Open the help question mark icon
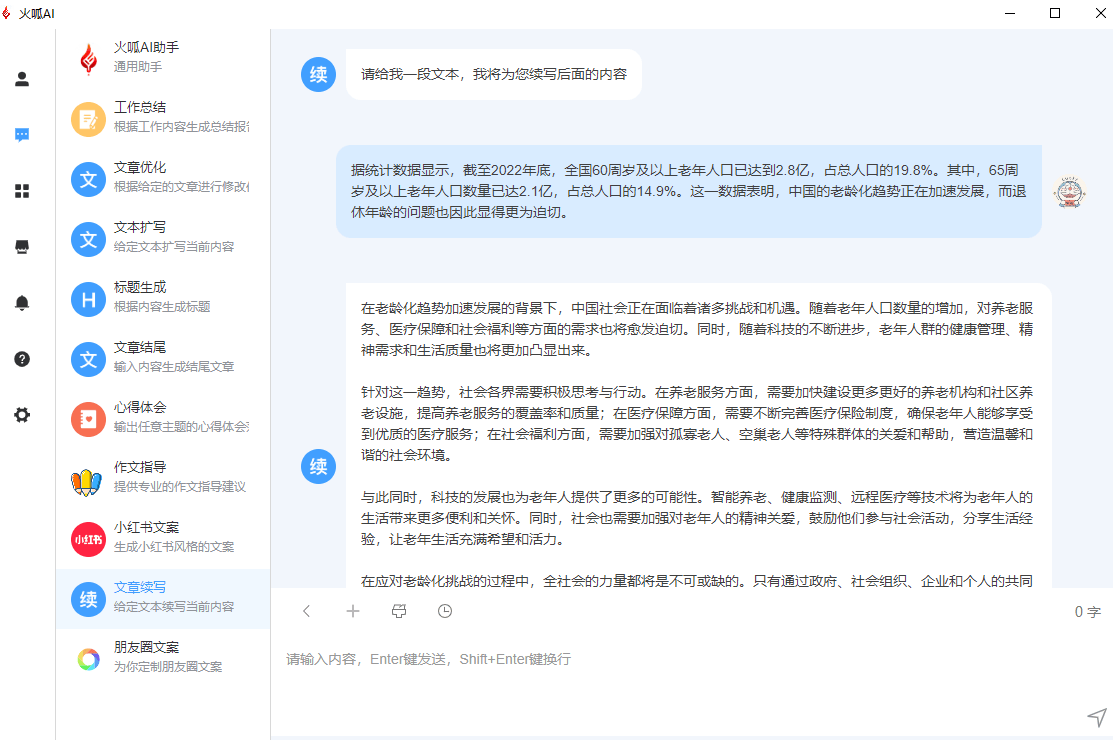Viewport: 1113px width, 740px height. [x=22, y=359]
